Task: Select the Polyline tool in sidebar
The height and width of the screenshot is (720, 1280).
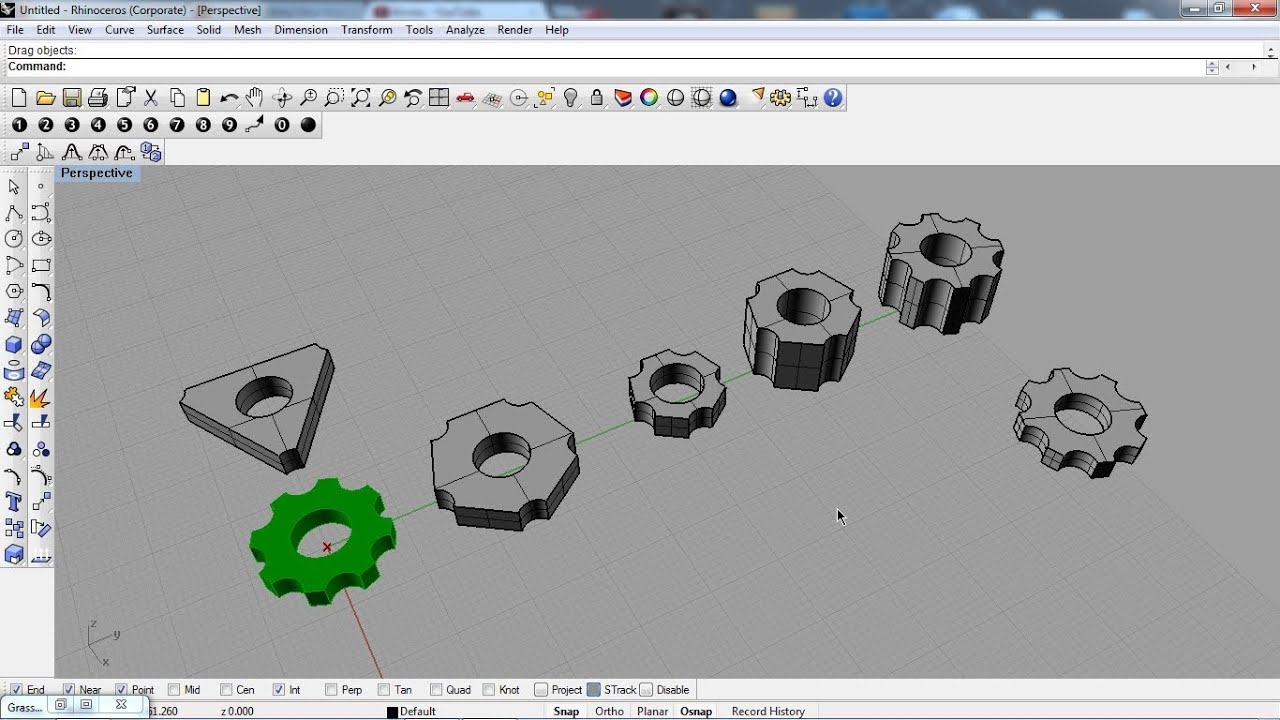Action: point(14,213)
